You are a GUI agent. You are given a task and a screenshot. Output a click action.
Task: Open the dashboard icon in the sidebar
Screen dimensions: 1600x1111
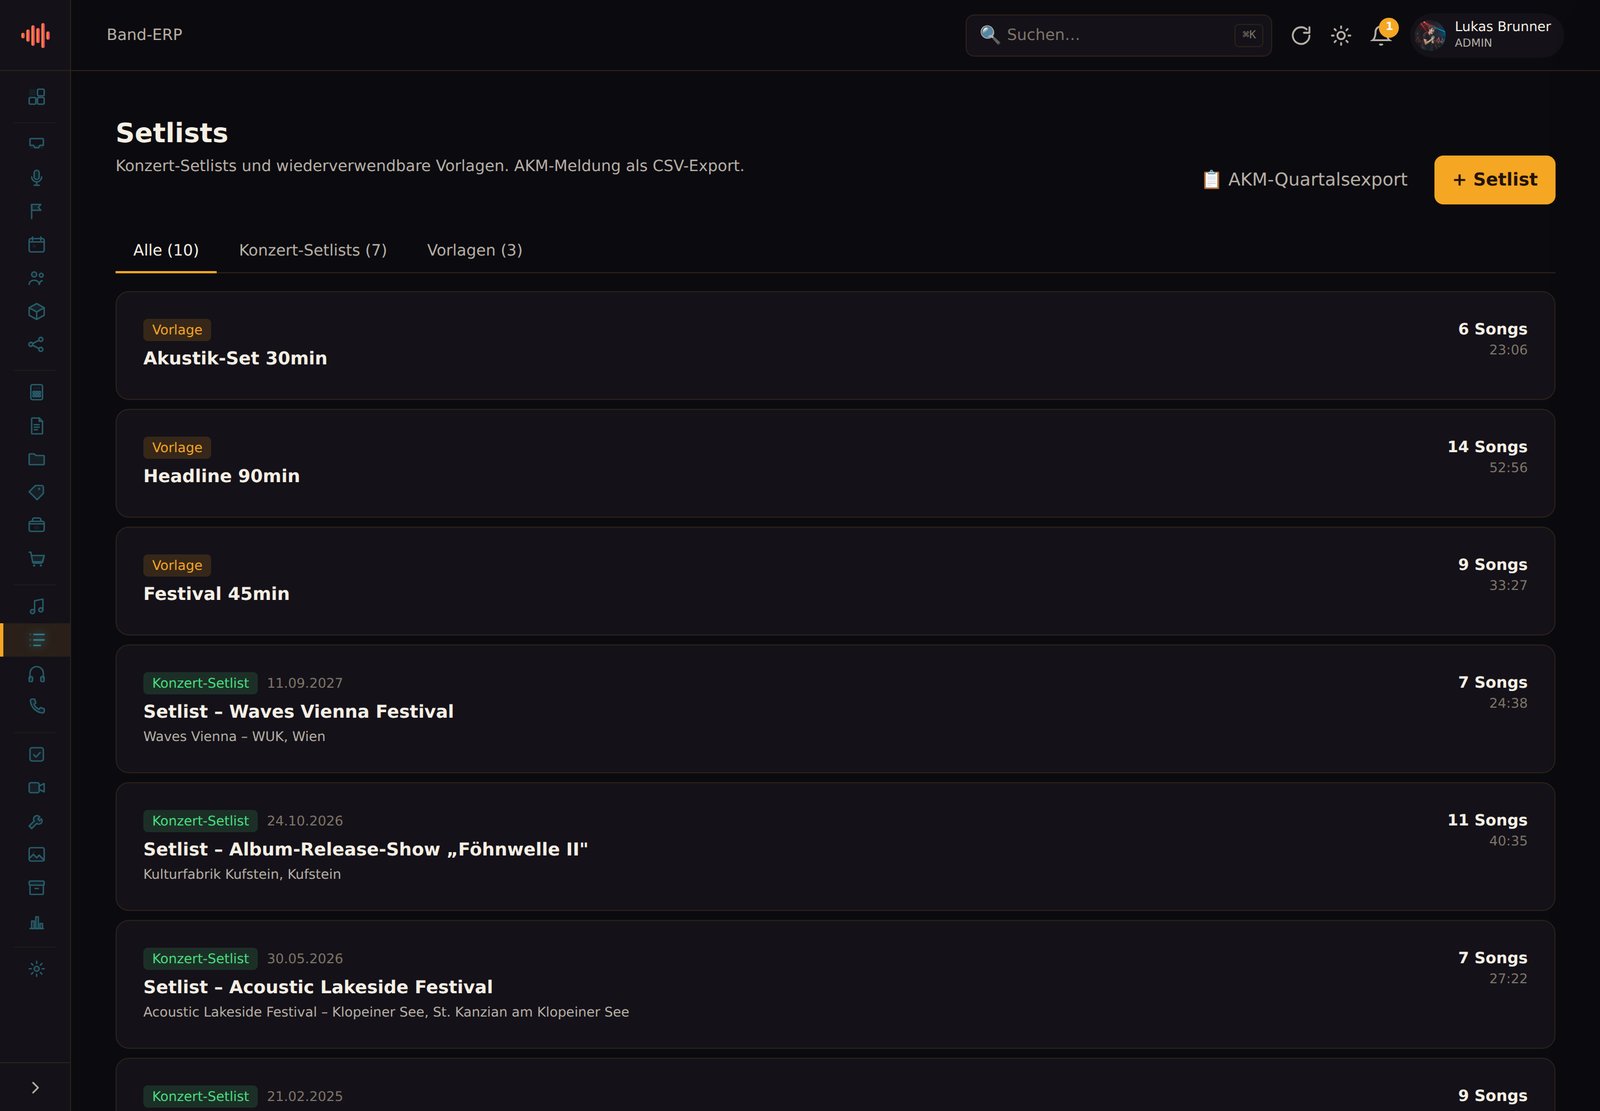click(x=36, y=97)
